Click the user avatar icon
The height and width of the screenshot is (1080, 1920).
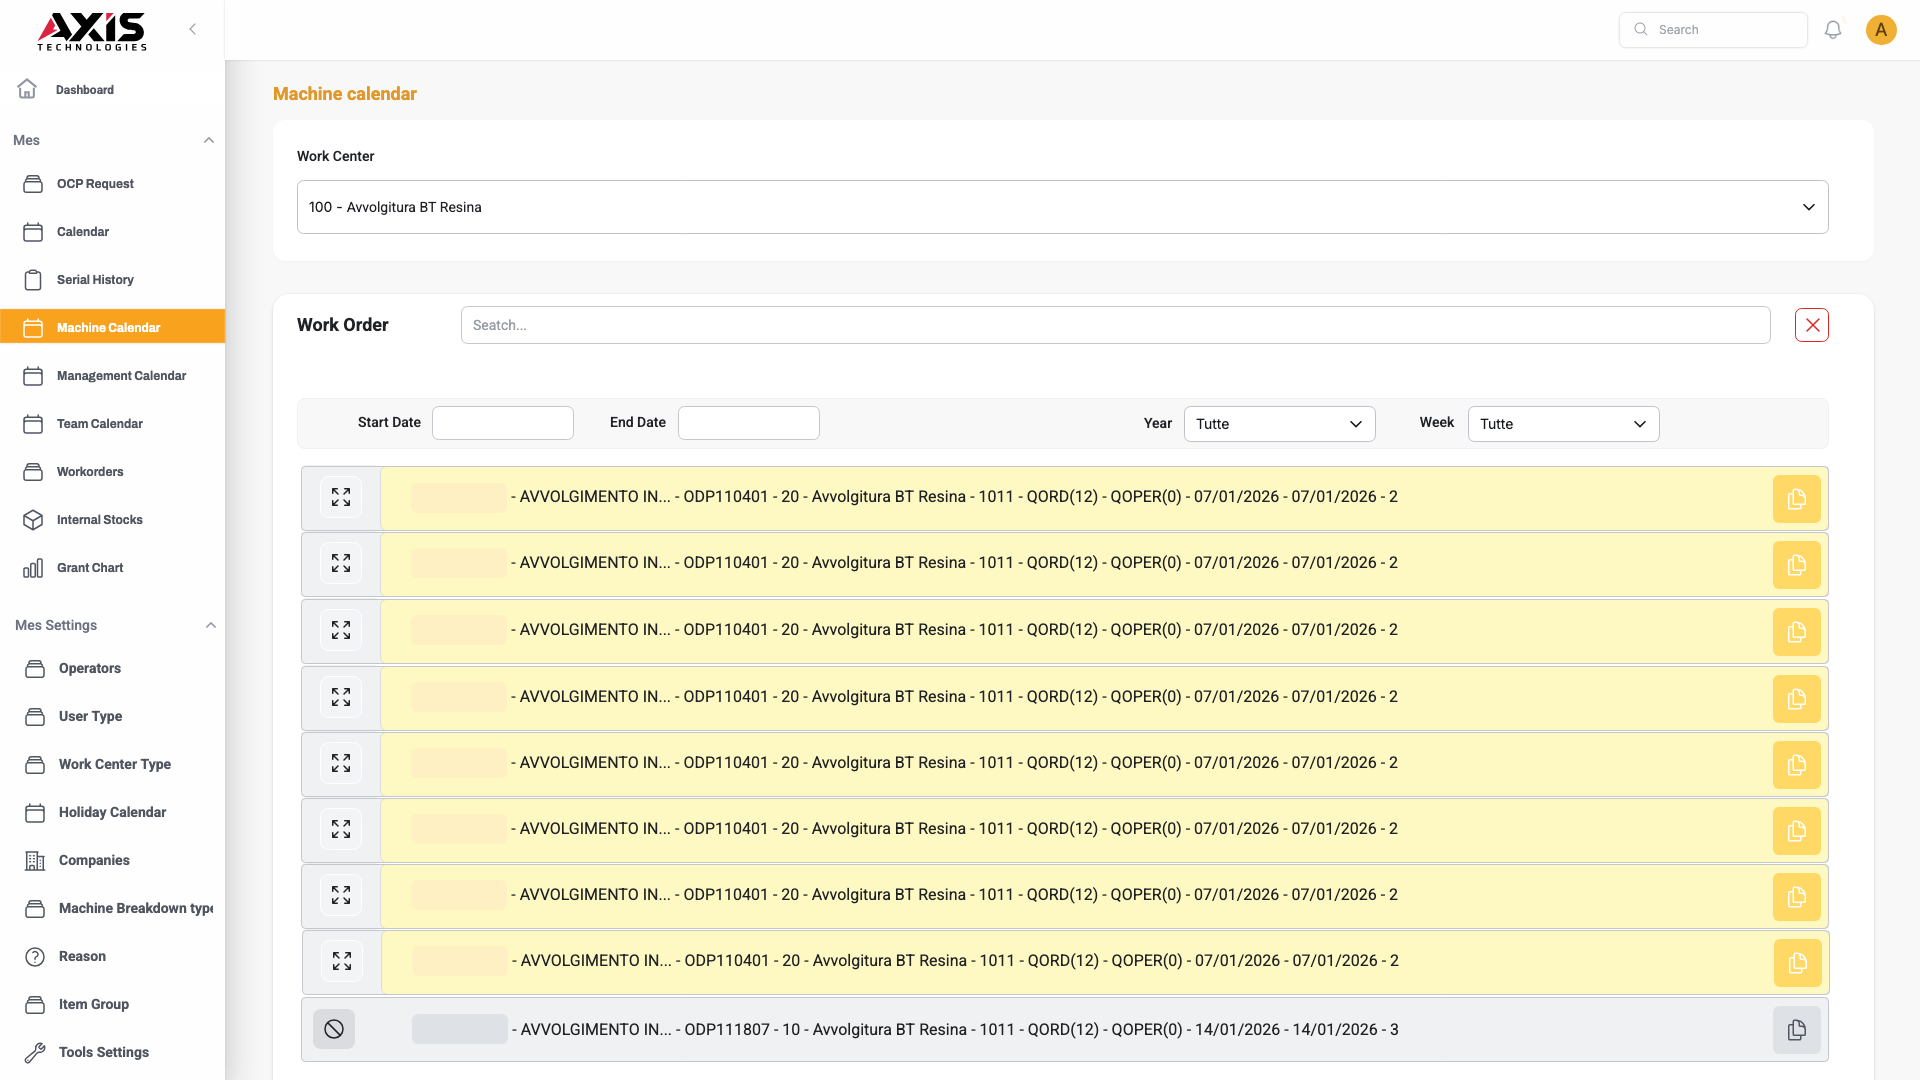click(x=1880, y=30)
